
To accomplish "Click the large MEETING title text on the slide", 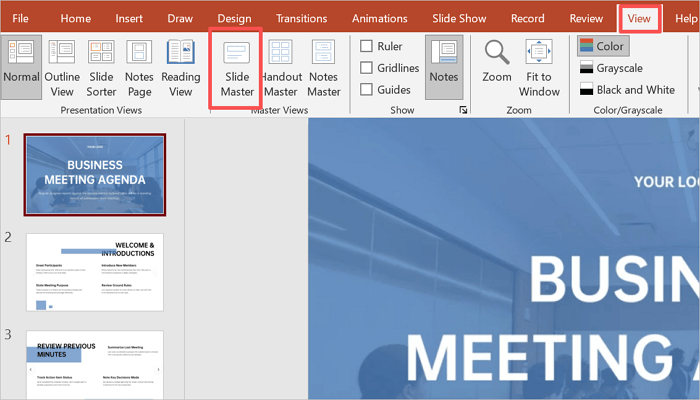I will [x=539, y=358].
